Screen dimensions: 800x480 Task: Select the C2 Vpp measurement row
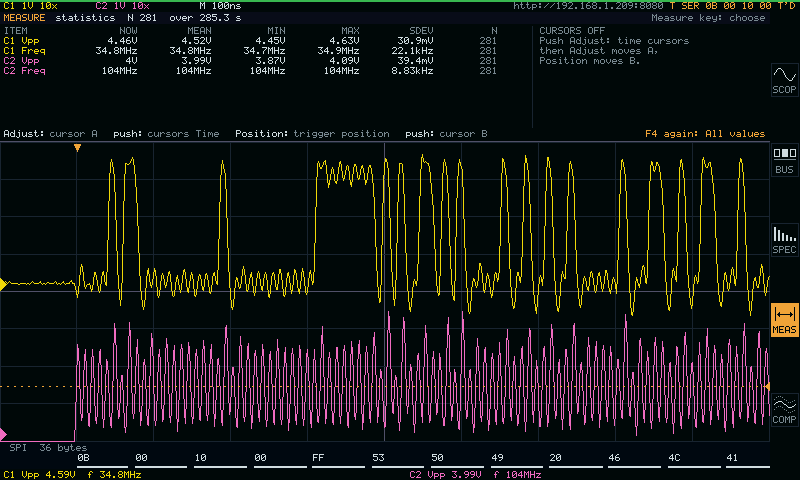click(x=250, y=60)
